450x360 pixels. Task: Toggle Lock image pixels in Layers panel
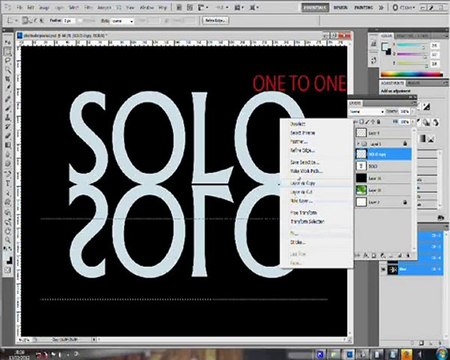(x=367, y=122)
